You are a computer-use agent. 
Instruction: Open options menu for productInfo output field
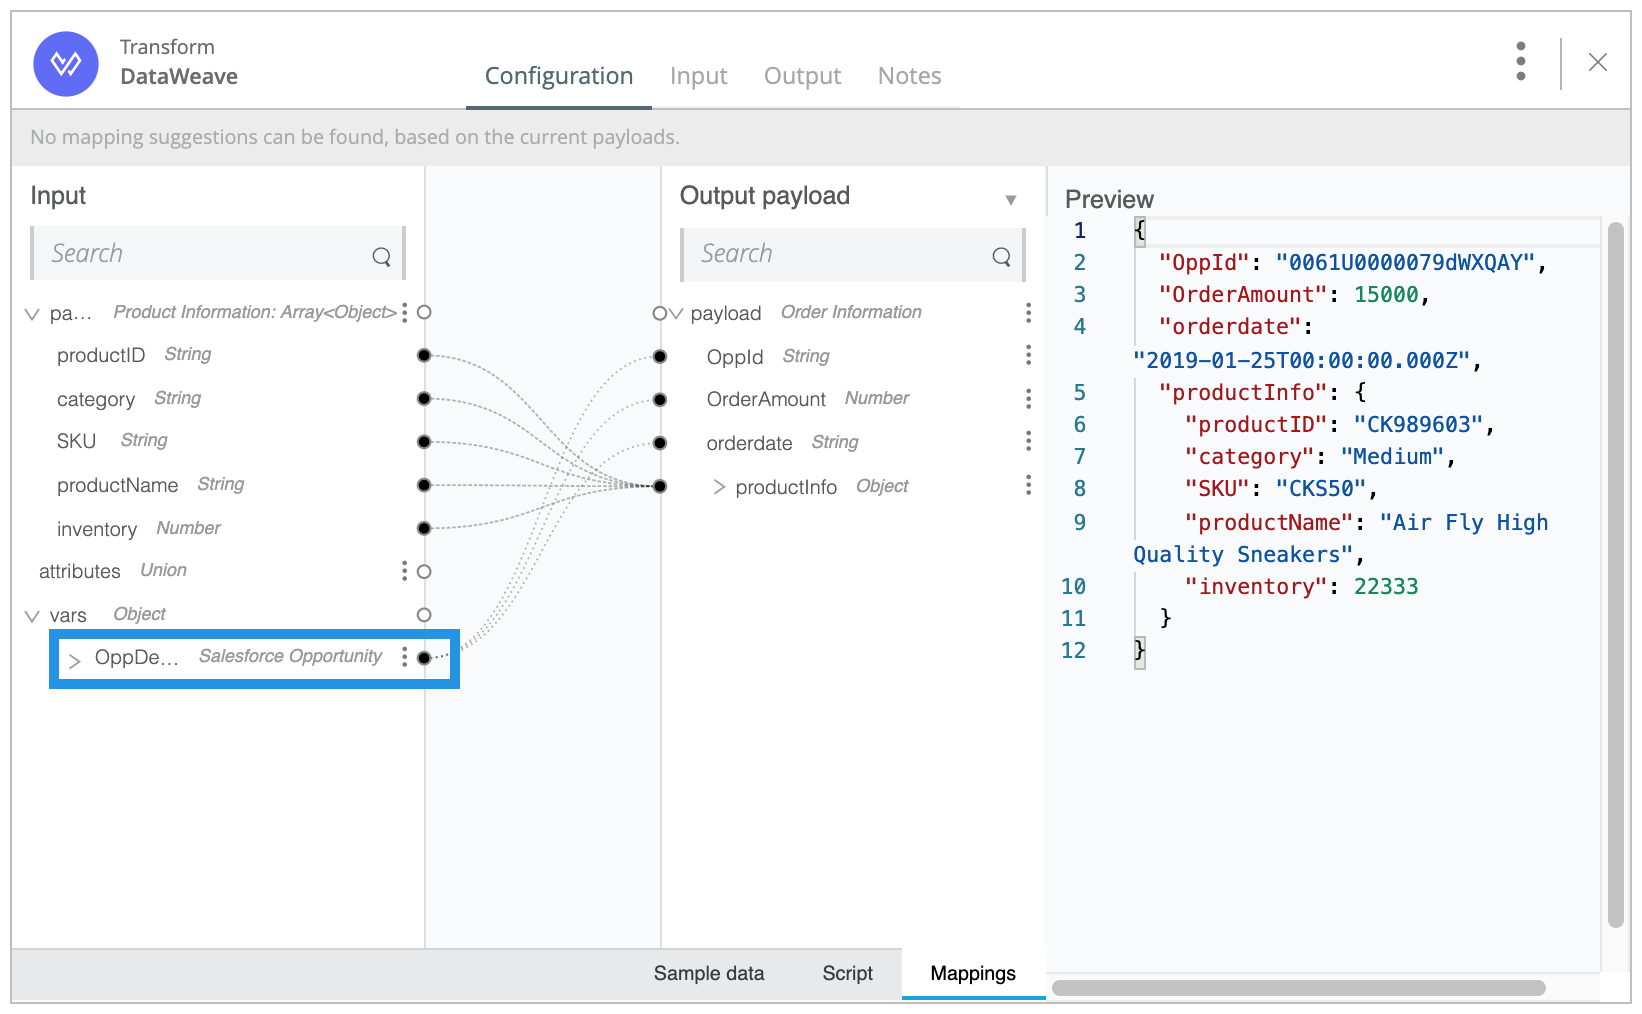point(1028,486)
